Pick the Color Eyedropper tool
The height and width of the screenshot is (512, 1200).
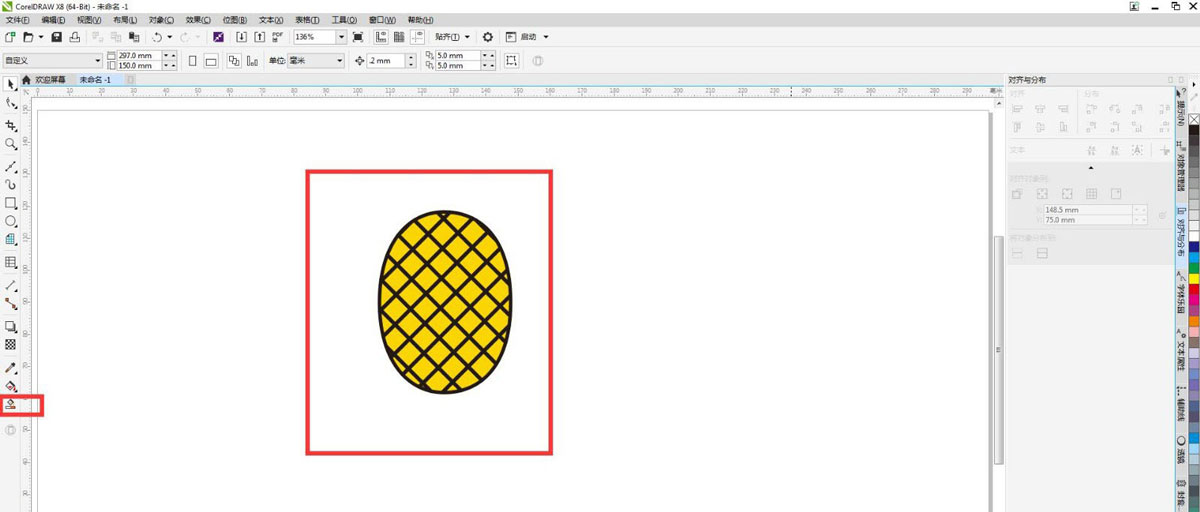point(11,368)
